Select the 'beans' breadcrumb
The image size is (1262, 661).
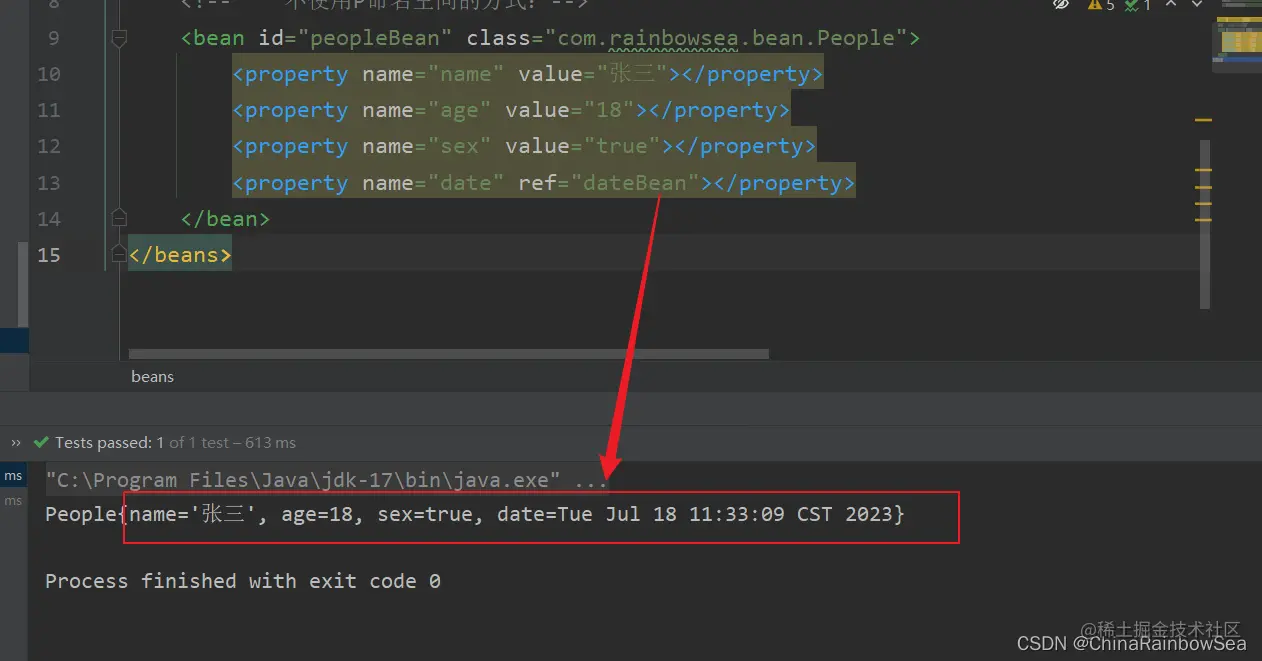click(152, 376)
